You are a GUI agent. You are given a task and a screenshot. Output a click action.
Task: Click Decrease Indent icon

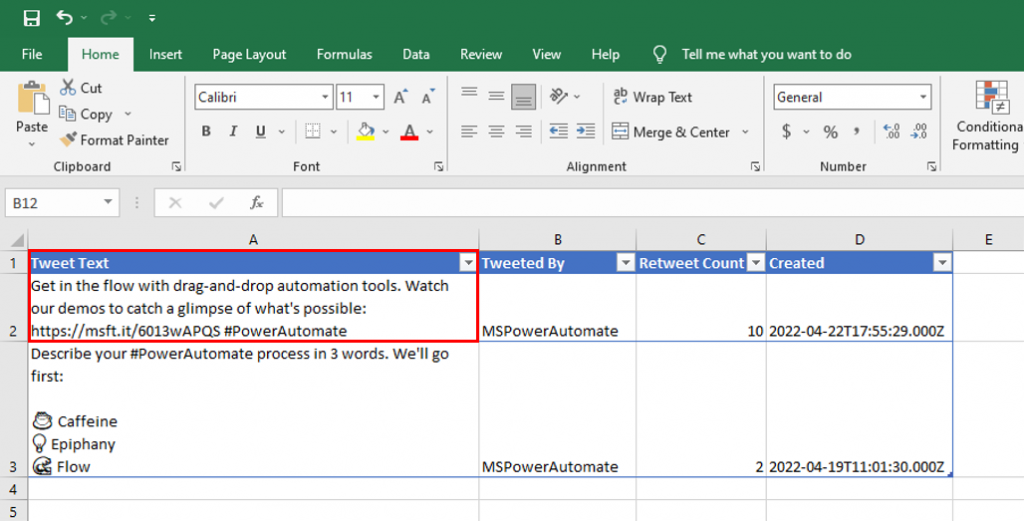558,132
